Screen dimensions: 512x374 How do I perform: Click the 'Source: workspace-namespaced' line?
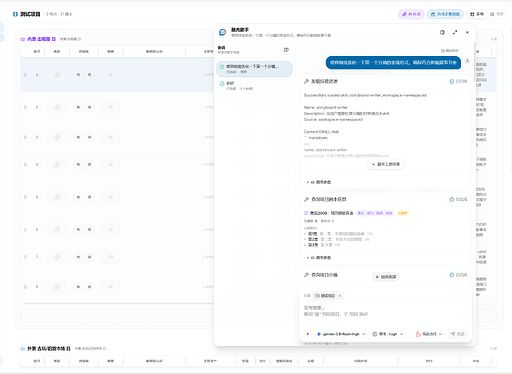tap(333, 119)
